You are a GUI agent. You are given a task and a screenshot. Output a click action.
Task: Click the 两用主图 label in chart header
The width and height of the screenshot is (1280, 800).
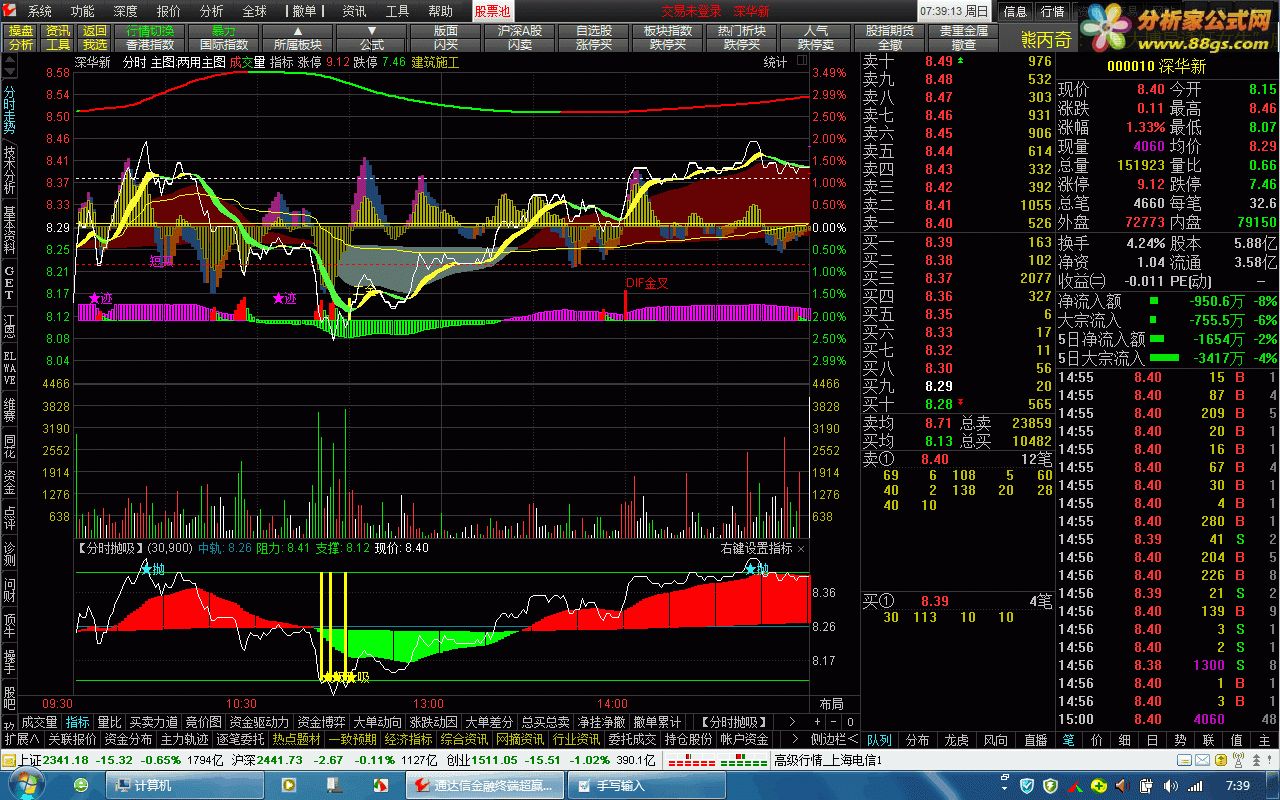(x=202, y=62)
